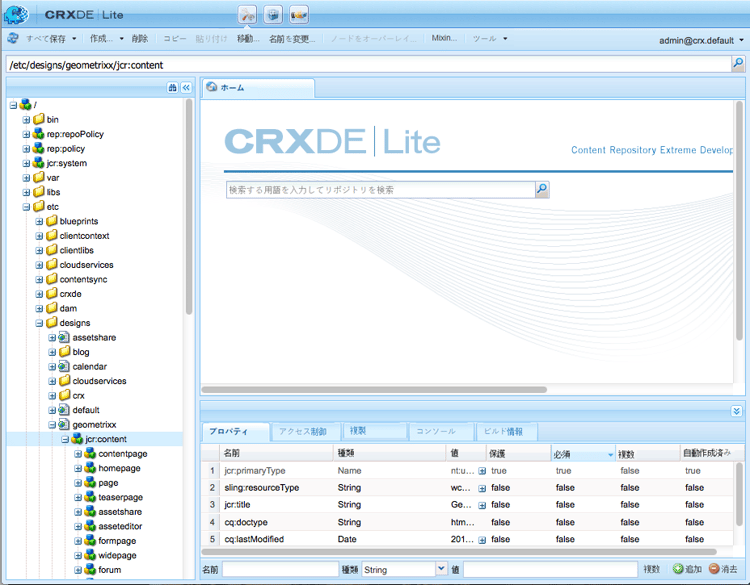Collapse the etc folder

tap(26, 207)
